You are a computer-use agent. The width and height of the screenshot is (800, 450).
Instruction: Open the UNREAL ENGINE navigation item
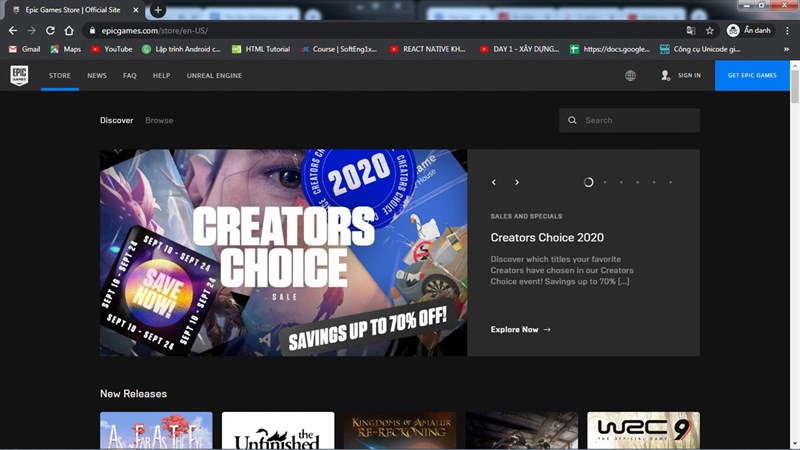(x=214, y=76)
